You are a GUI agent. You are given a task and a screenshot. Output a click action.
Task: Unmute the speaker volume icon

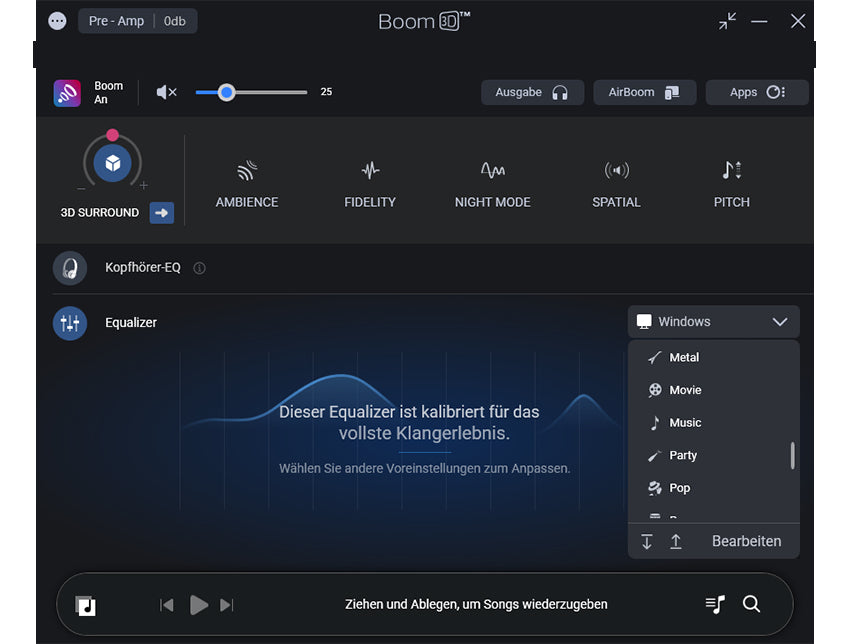pos(166,92)
